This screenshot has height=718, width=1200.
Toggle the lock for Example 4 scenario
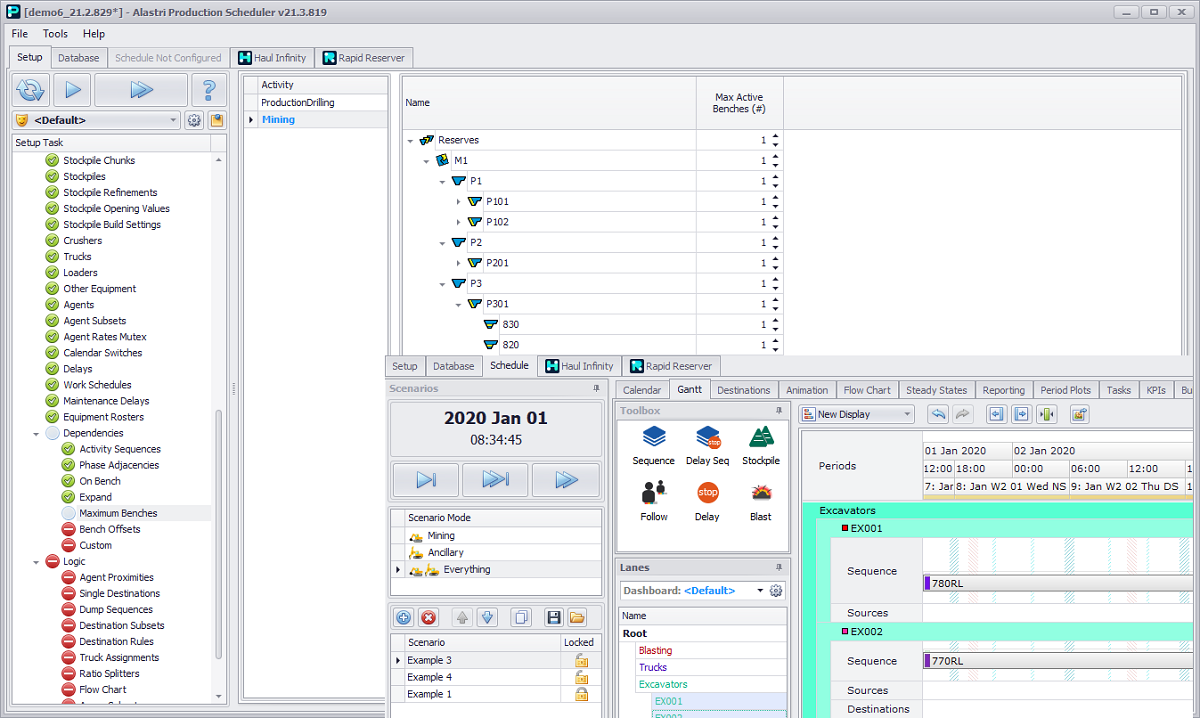(x=580, y=678)
